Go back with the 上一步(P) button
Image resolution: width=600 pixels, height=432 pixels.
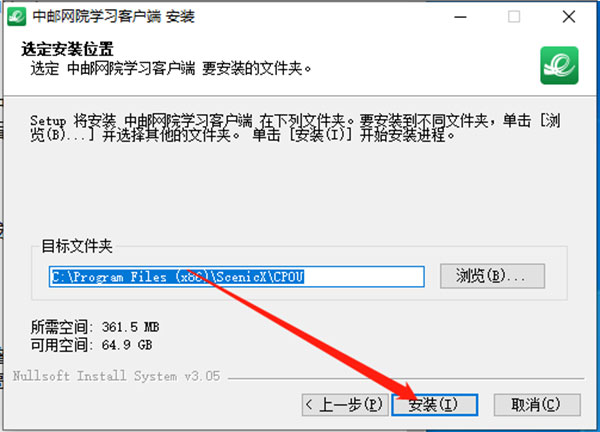(x=345, y=404)
